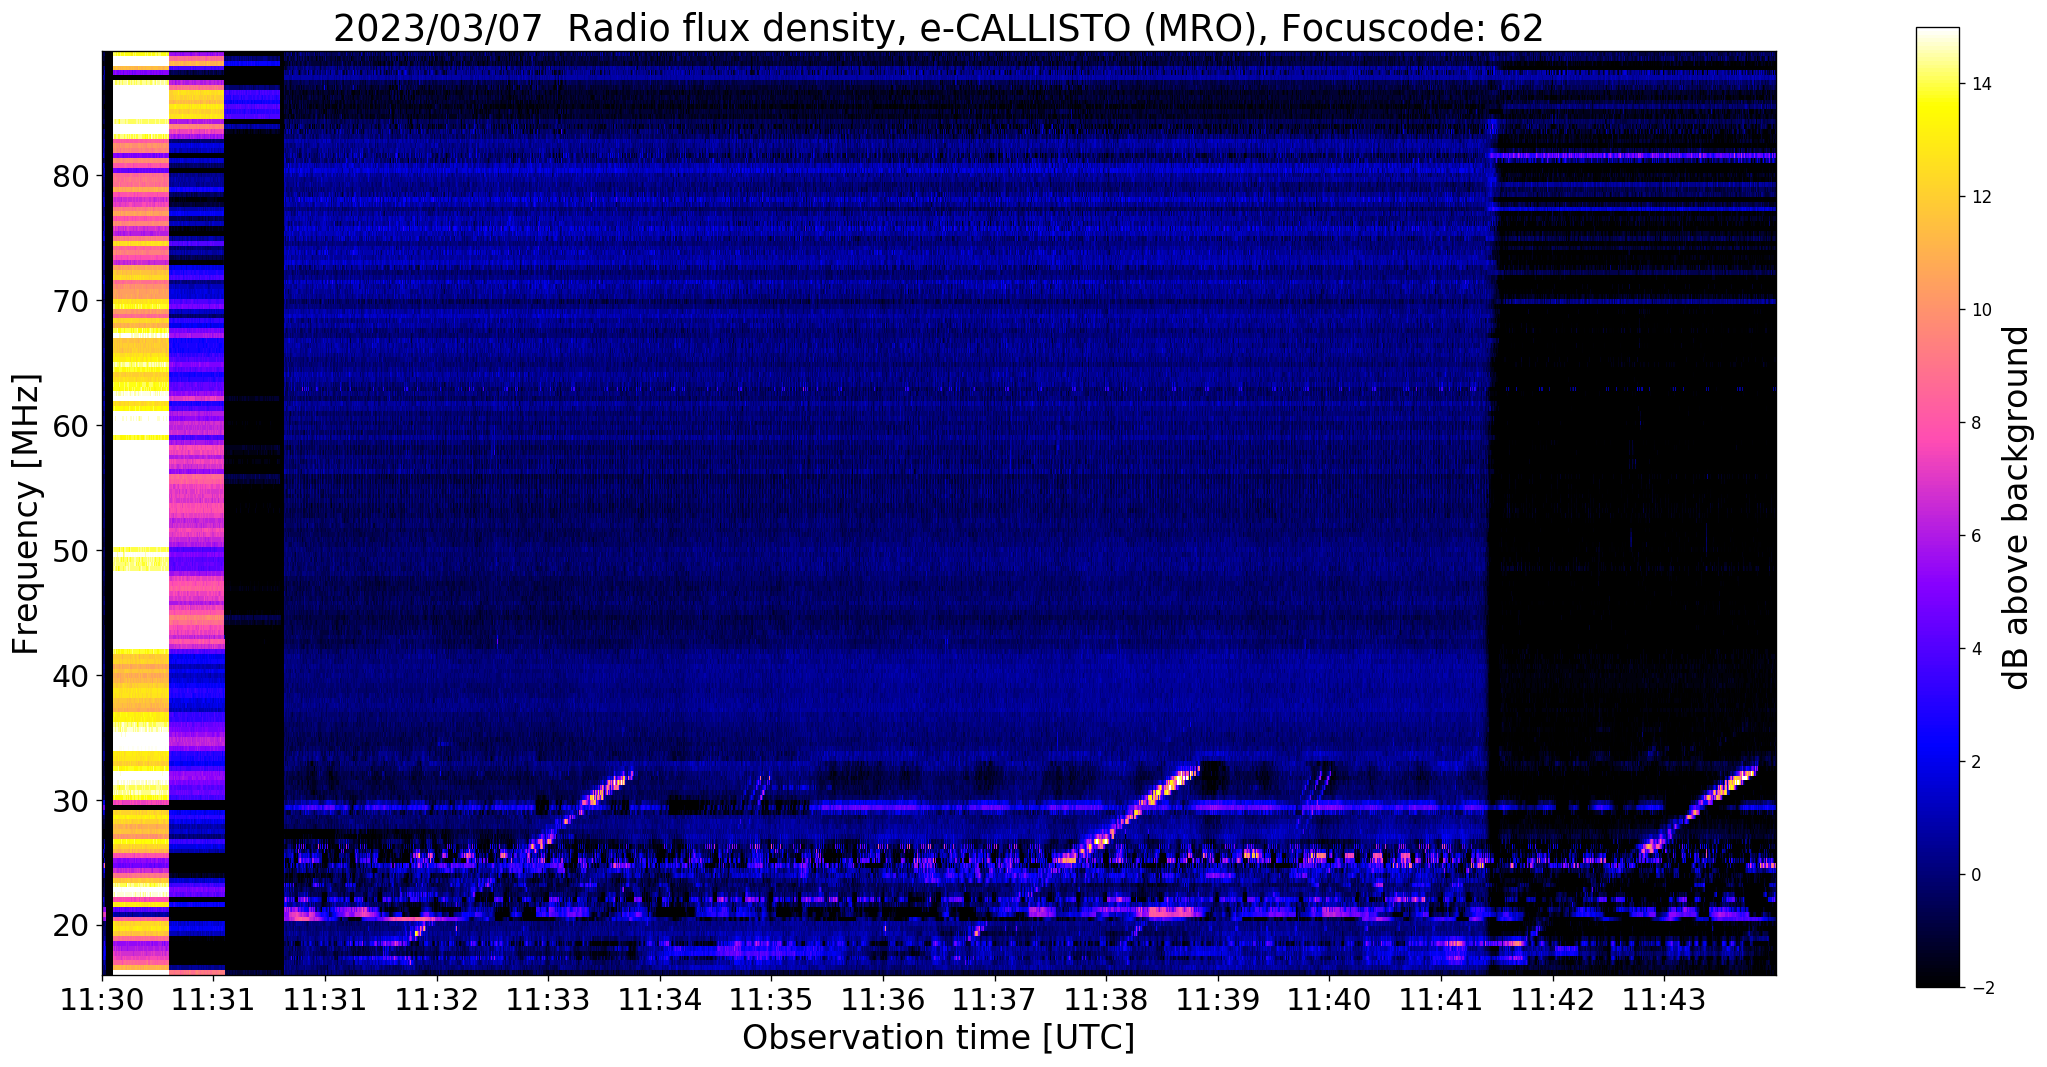Click the 11:32 time tick label
Screen dimensions: 2047x1067
pyautogui.click(x=436, y=1000)
